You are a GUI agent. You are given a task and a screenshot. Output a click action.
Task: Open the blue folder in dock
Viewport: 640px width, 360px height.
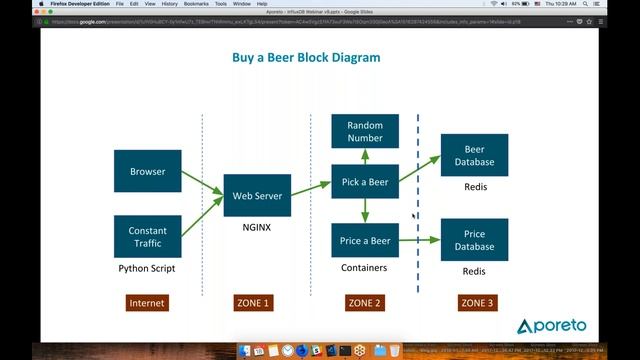click(x=380, y=351)
